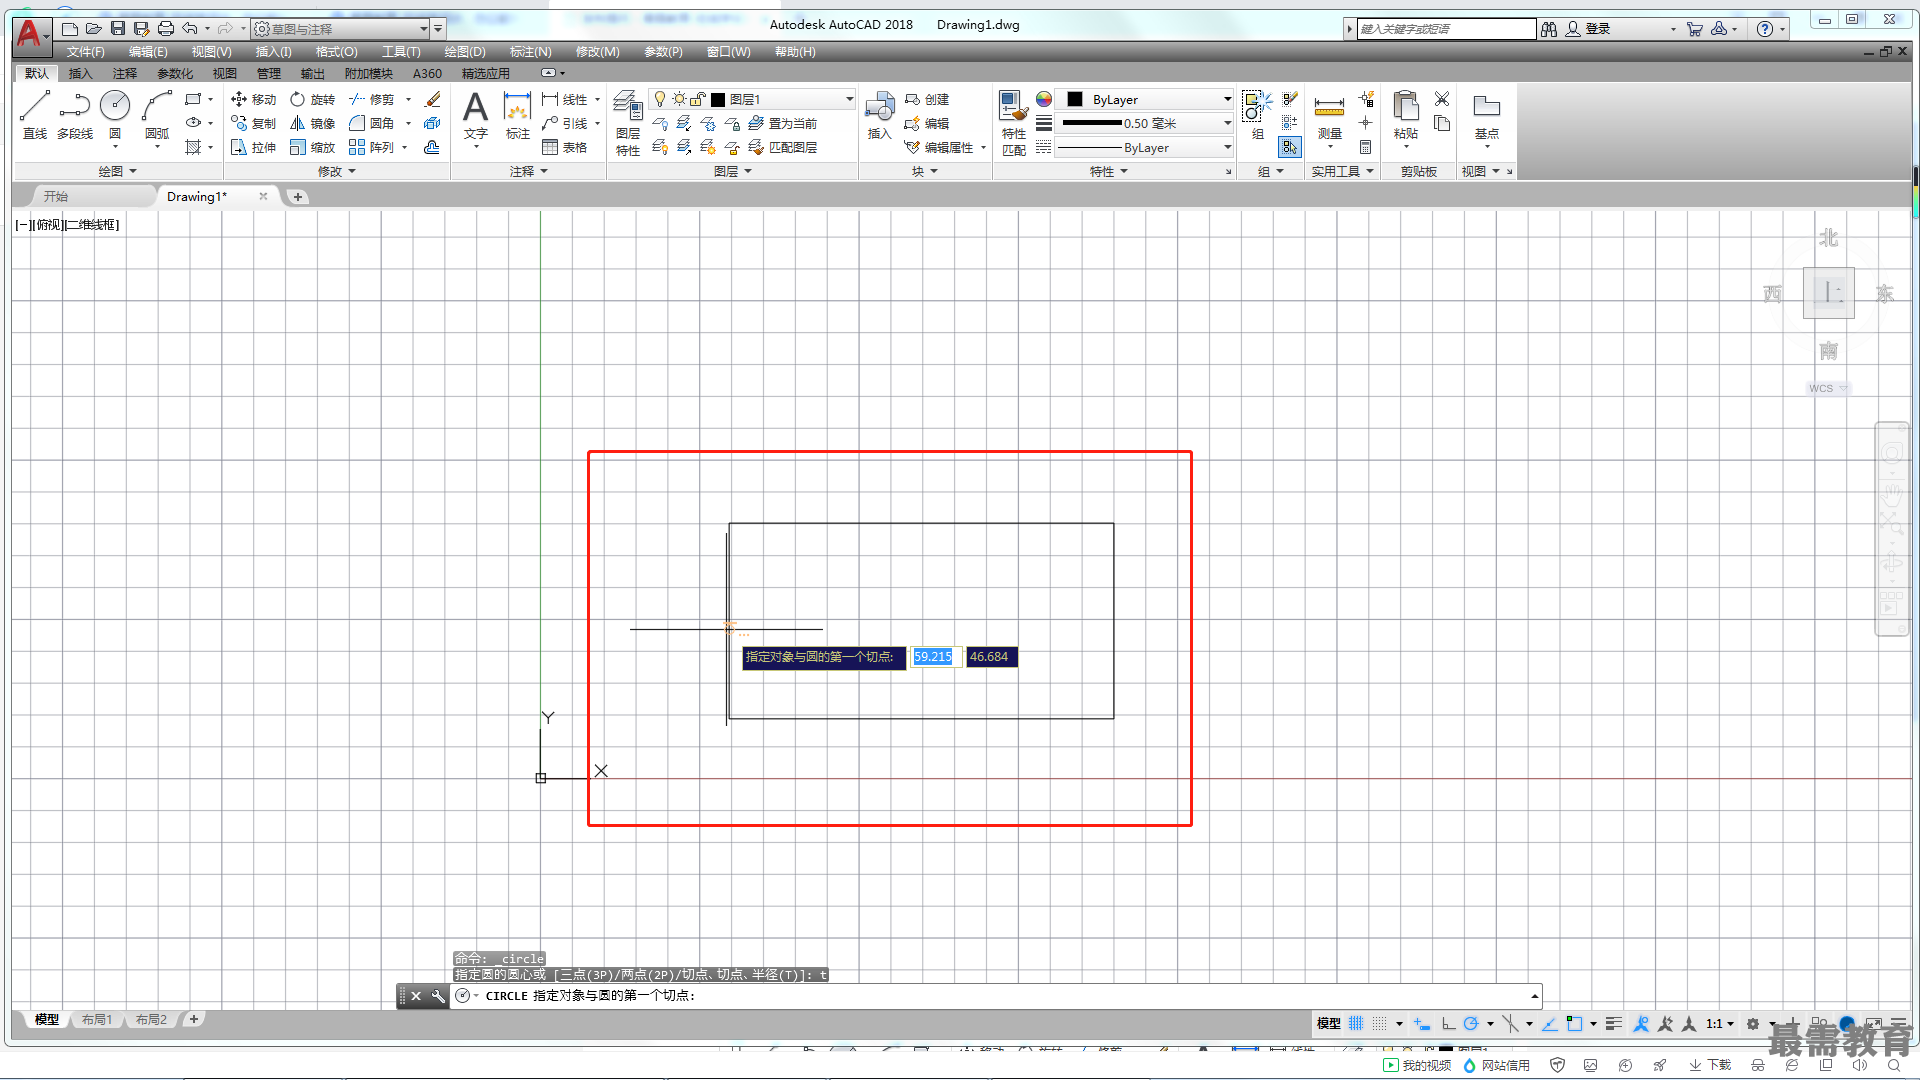
Task: Click the Table (表格) tool
Action: 564,147
